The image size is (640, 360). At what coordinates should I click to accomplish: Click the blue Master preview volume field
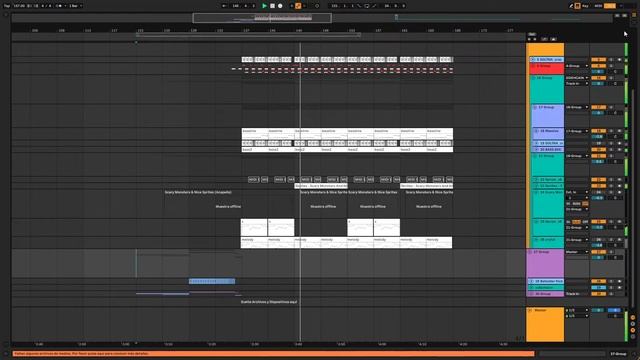coord(614,310)
